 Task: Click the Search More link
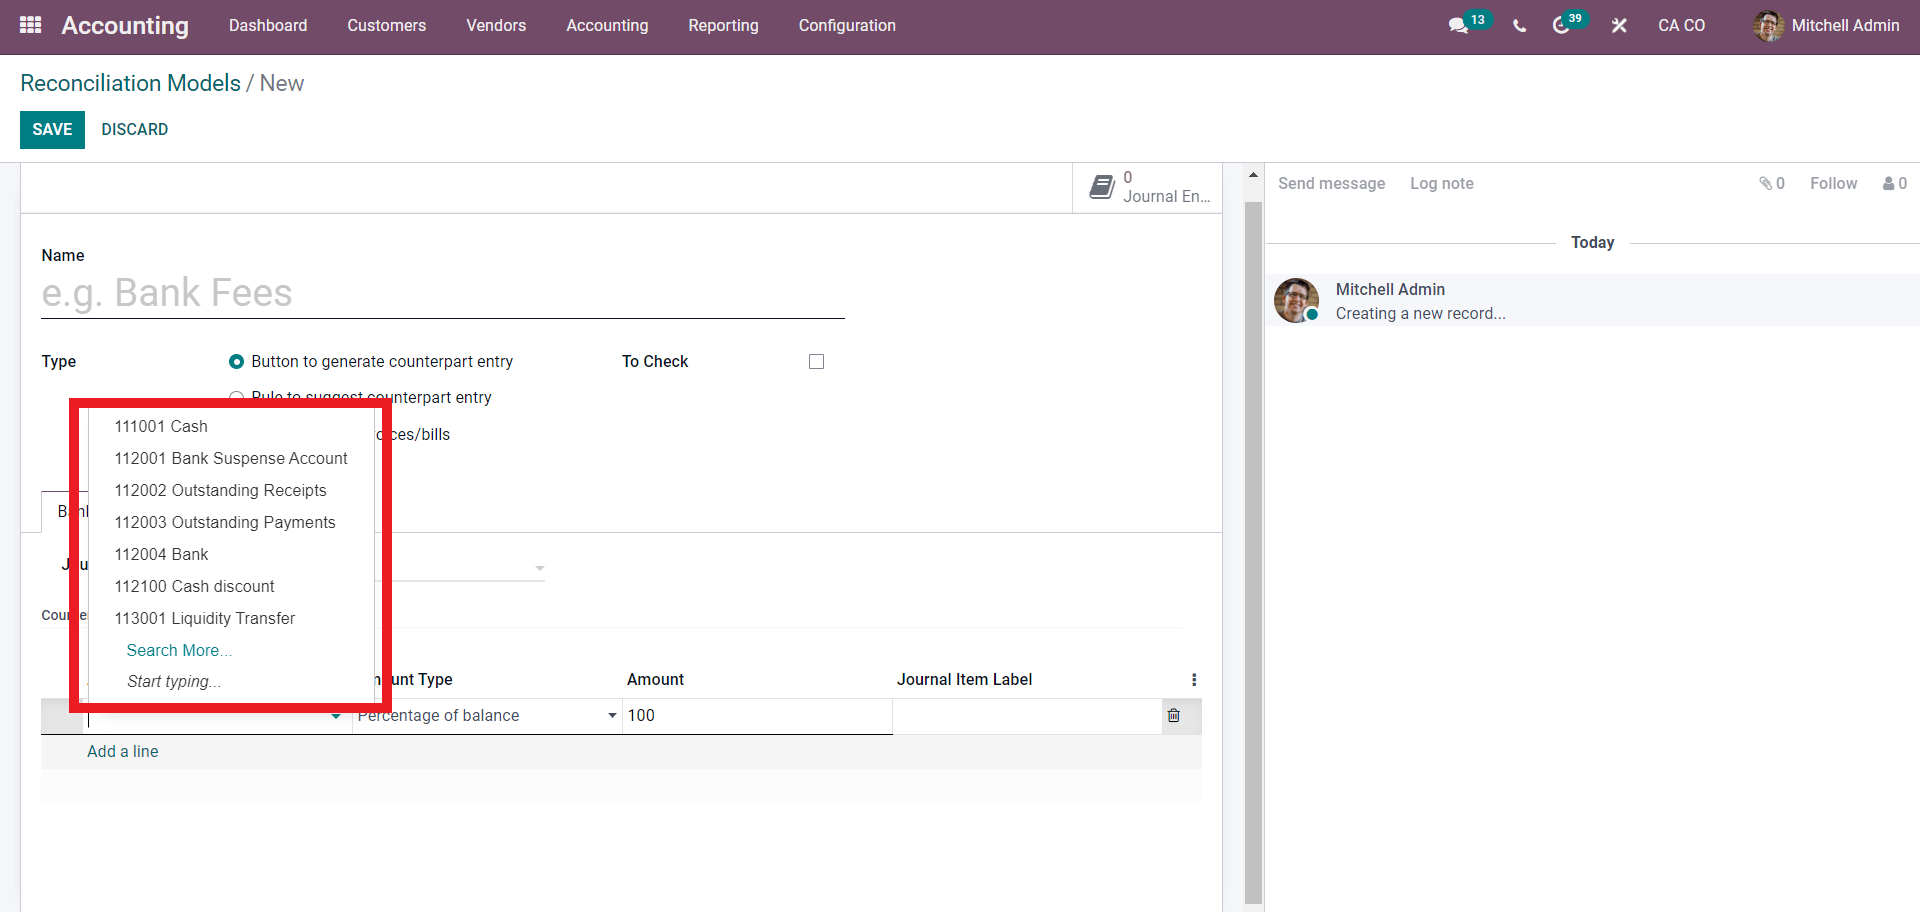179,650
